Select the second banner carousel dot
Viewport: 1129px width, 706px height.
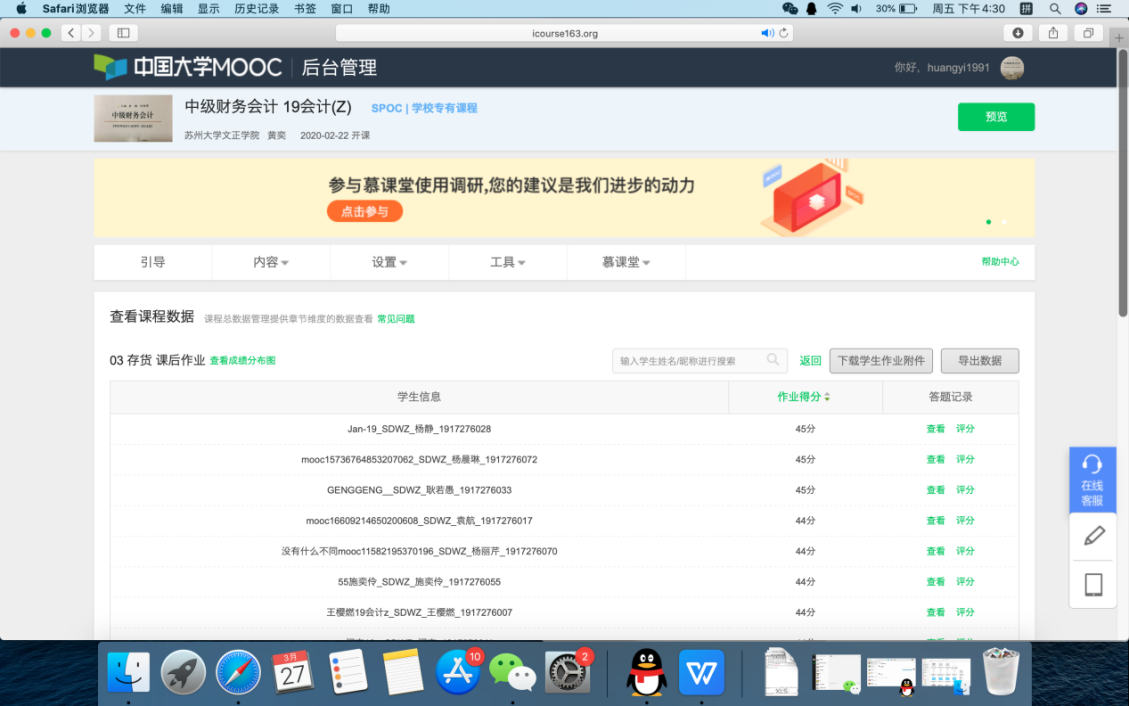coord(1004,222)
